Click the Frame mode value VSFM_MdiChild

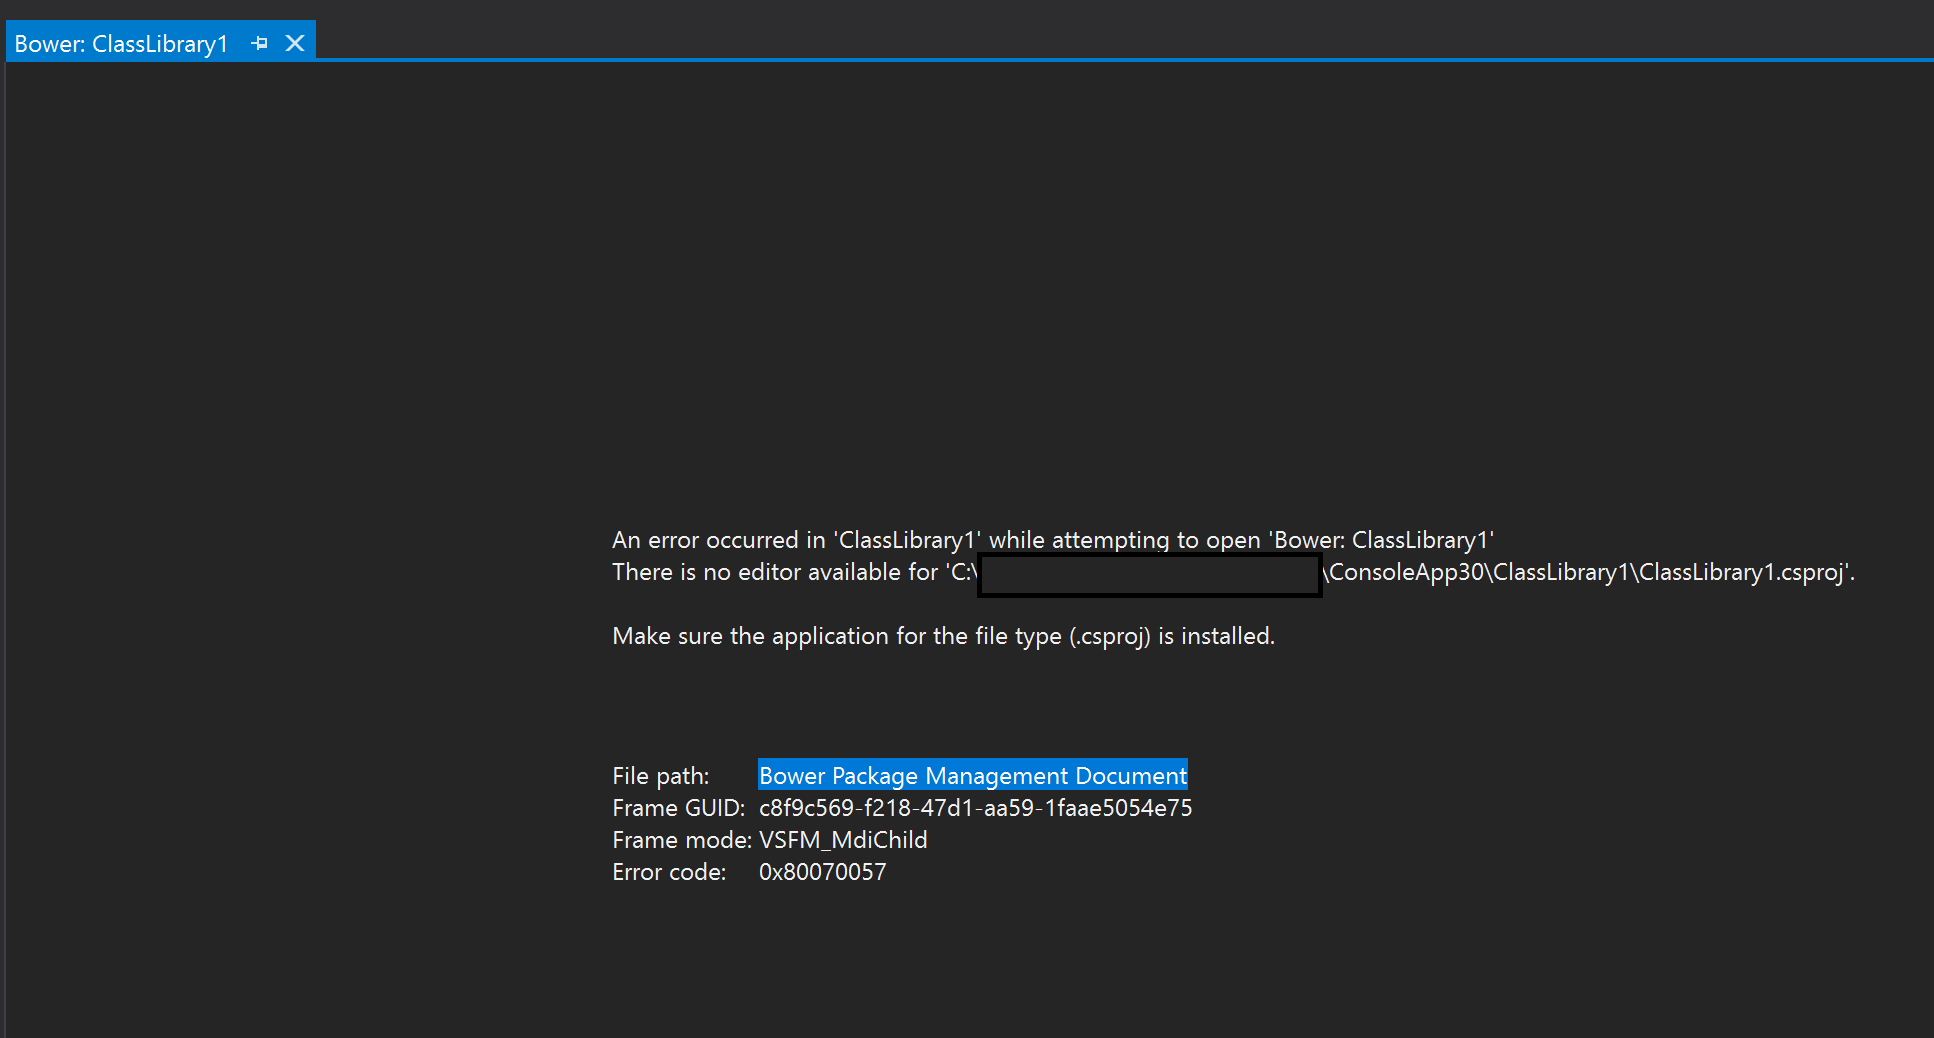point(841,839)
